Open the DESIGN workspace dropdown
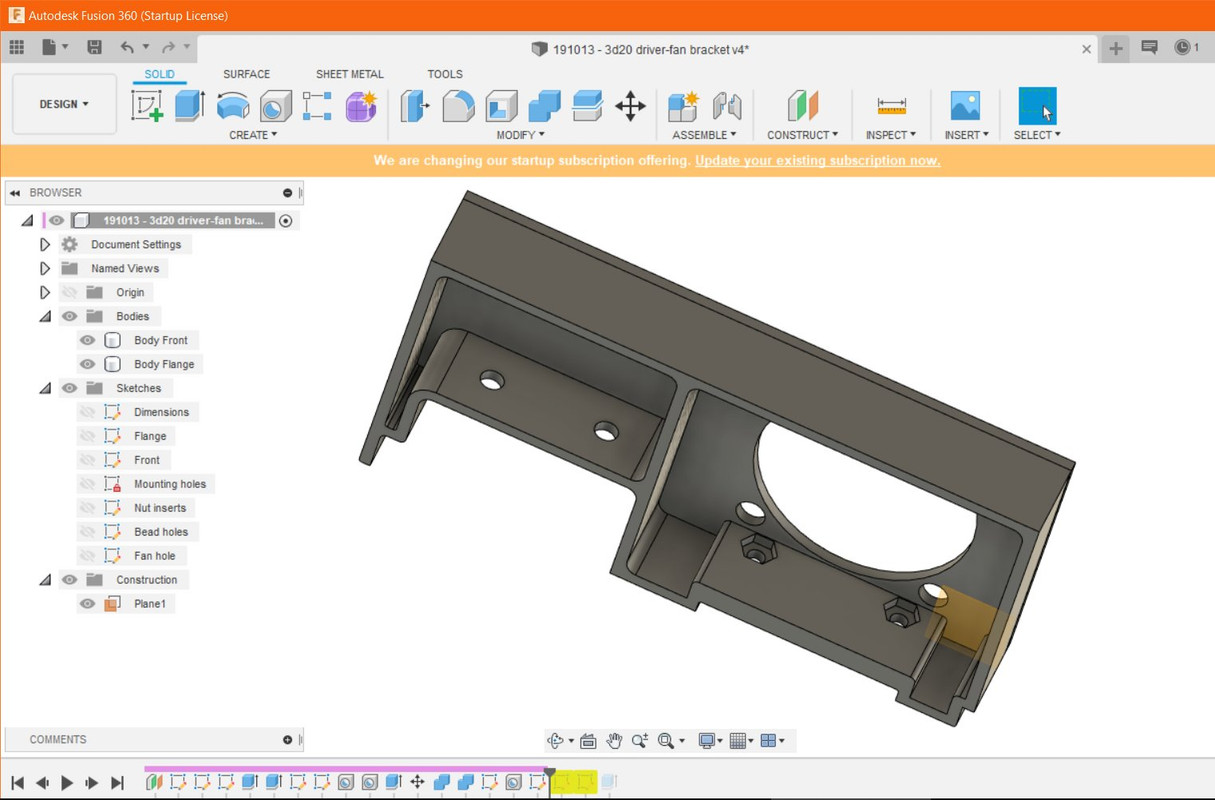This screenshot has height=800, width=1215. (64, 104)
